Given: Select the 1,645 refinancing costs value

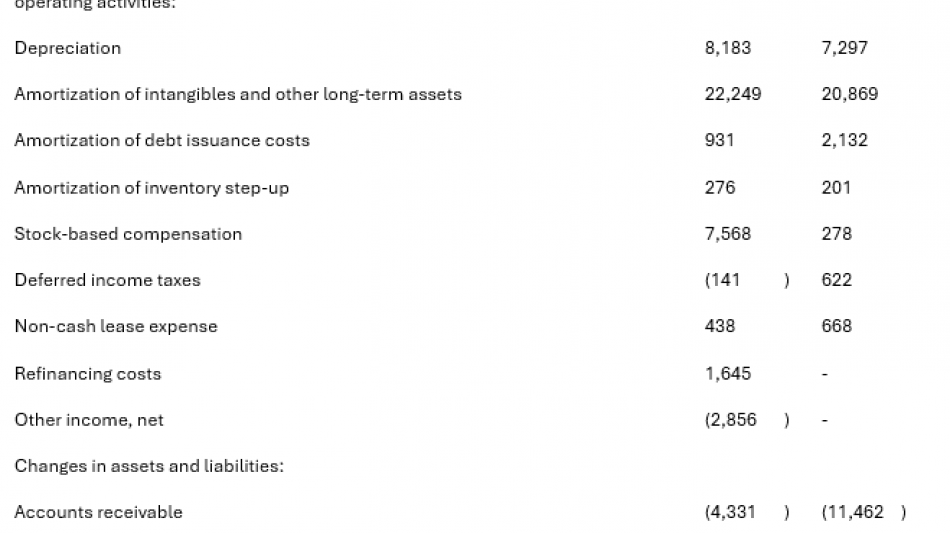Looking at the screenshot, I should click(x=727, y=374).
